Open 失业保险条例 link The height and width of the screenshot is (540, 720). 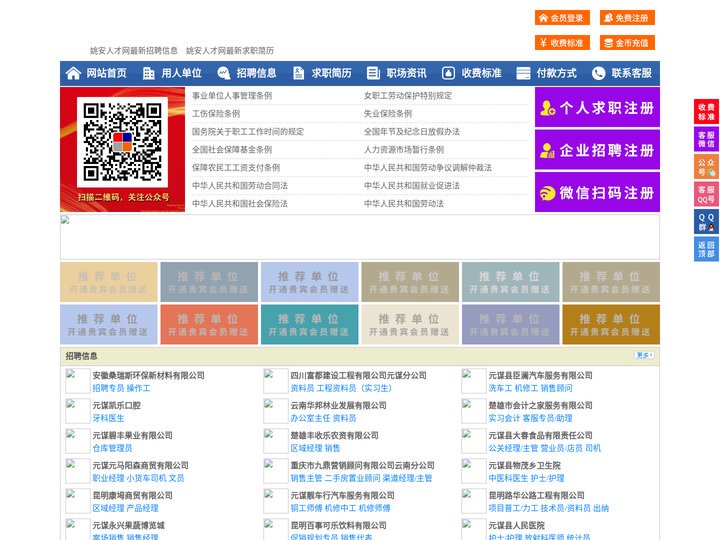(388, 113)
